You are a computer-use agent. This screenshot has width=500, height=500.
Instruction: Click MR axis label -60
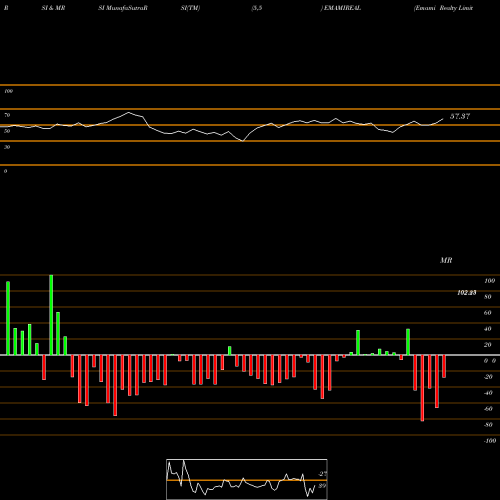coord(488,409)
